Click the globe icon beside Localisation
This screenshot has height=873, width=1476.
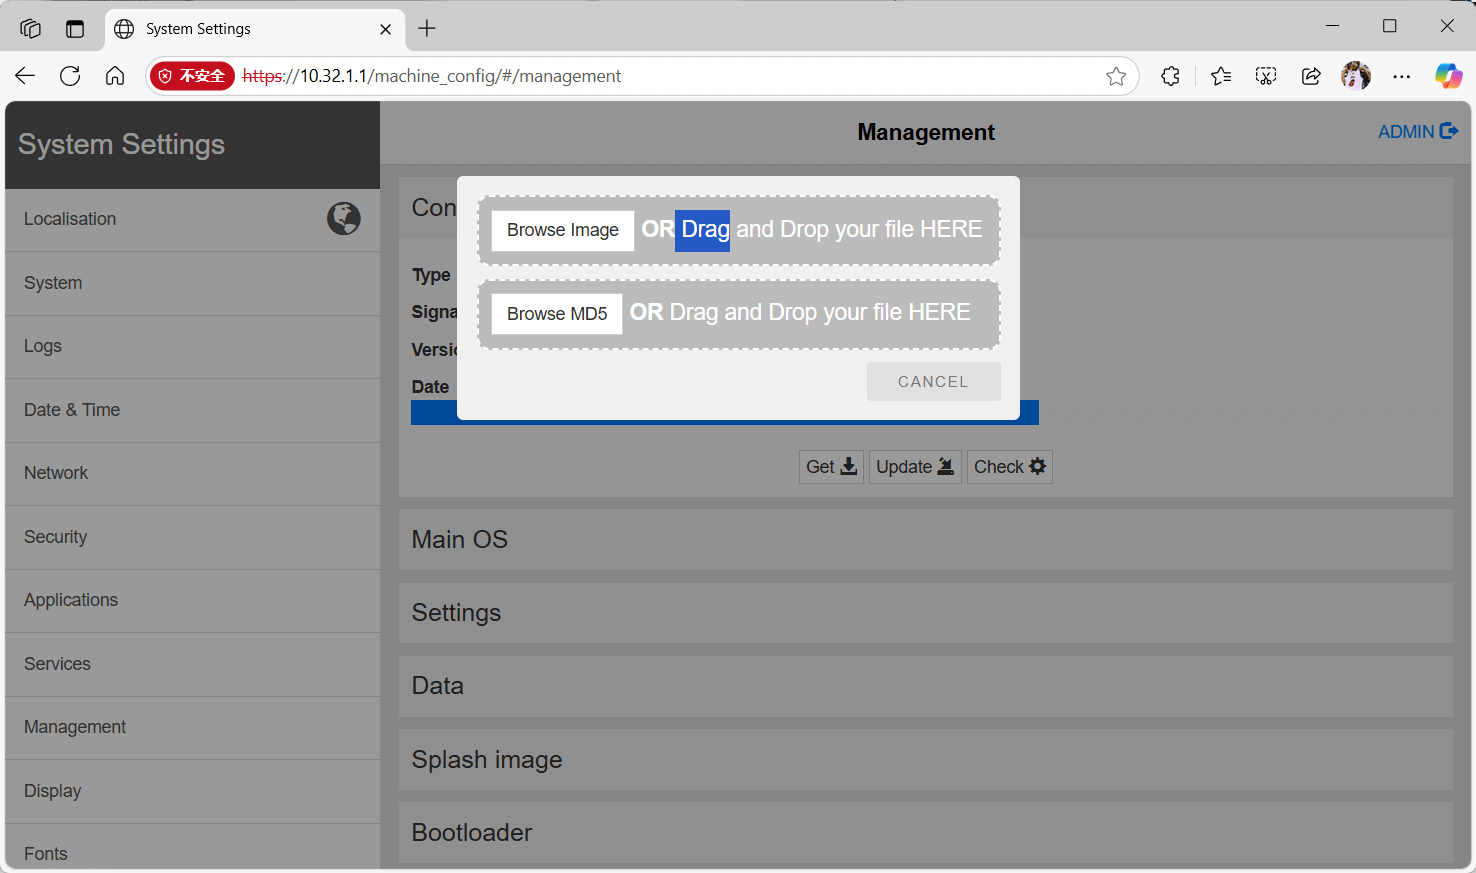click(343, 218)
